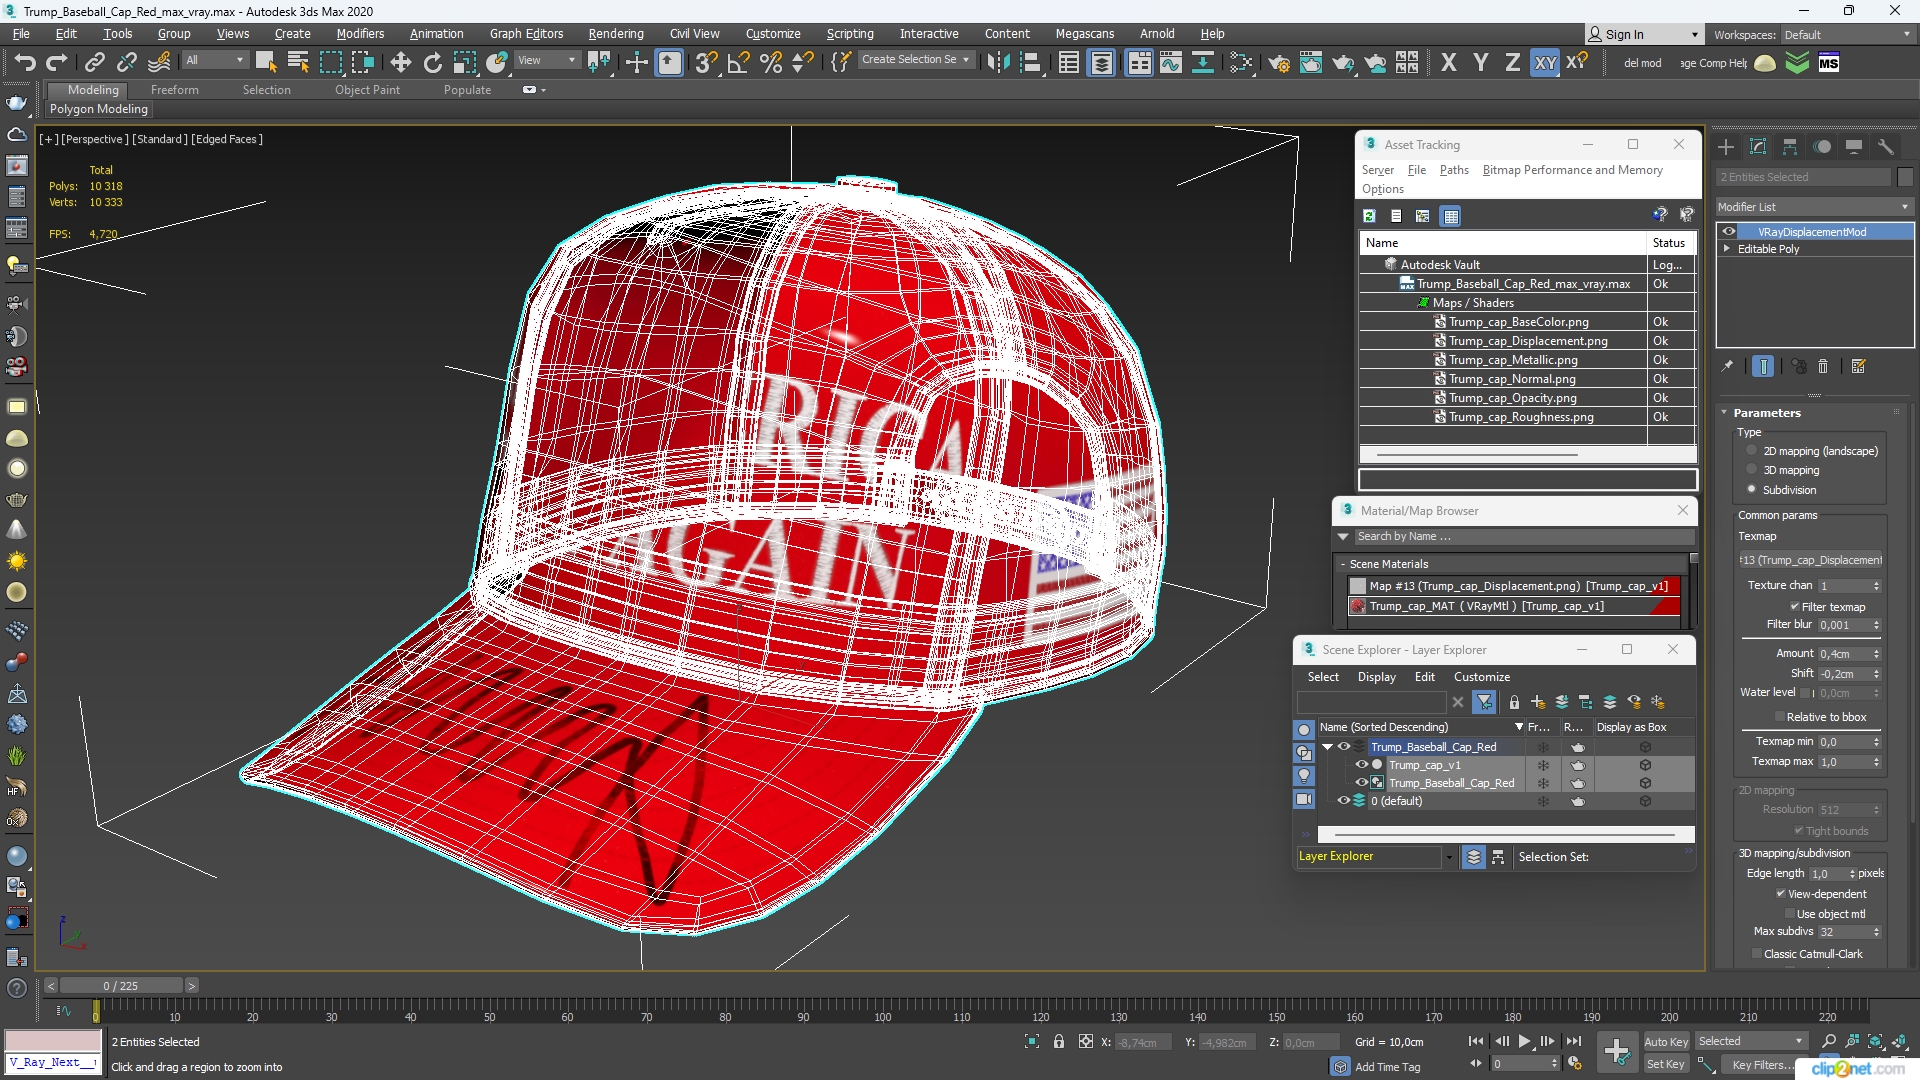Undo the last action in the main toolbar

pos(24,62)
